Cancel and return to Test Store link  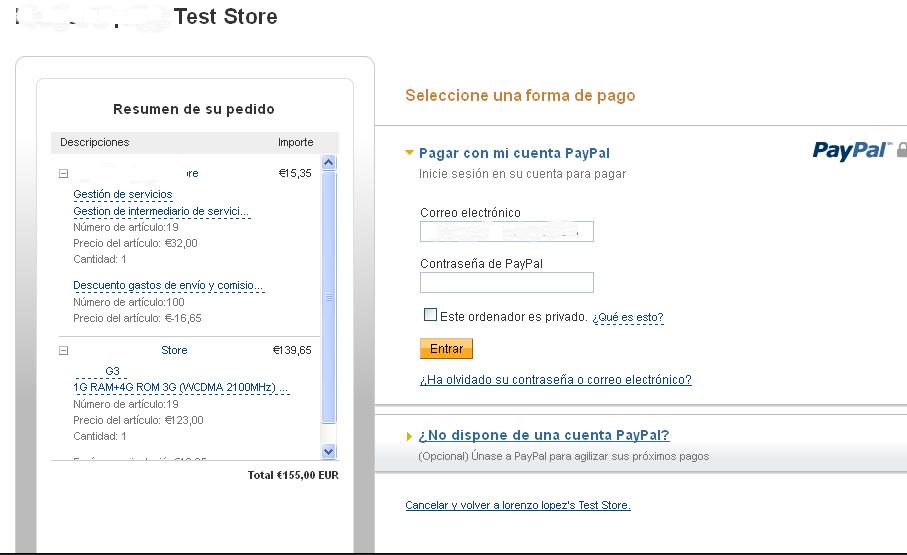click(518, 505)
